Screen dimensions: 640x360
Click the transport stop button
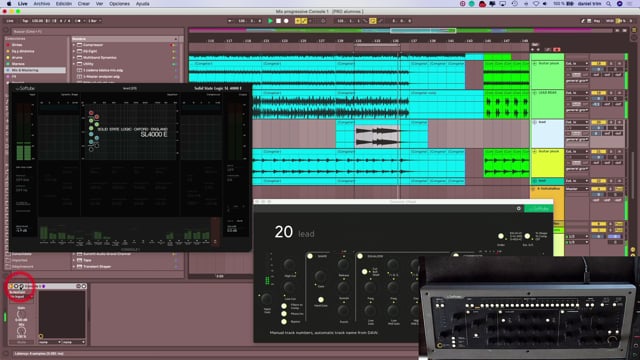pyautogui.click(x=278, y=21)
